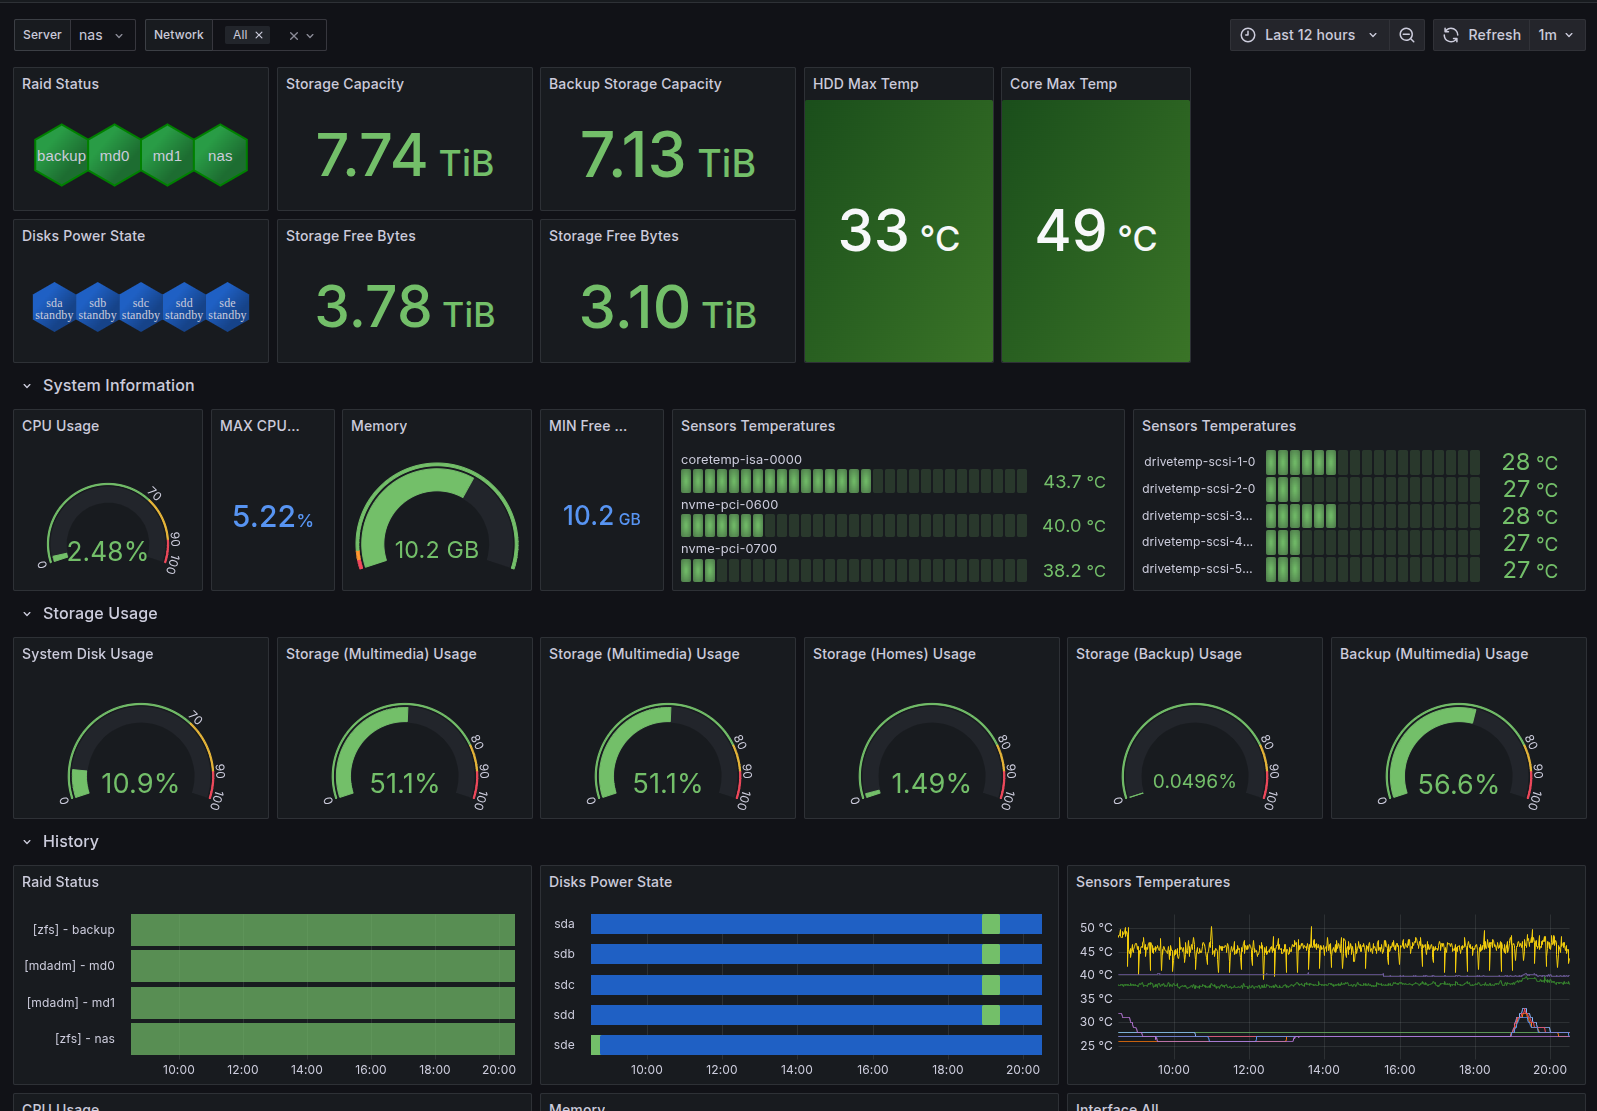Click the Storage (Homes) Usage panel title

pyautogui.click(x=894, y=654)
